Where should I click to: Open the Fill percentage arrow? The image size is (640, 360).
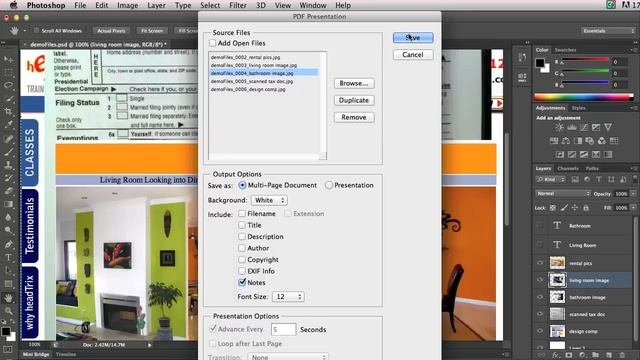coord(633,208)
